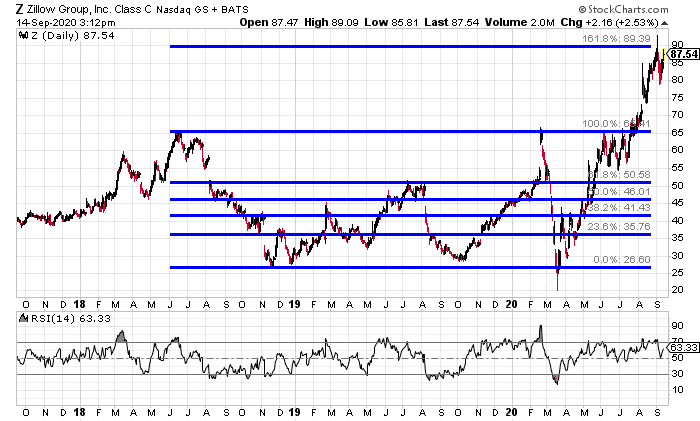Click the candlestick icon beside Z (Daily)
700x421 pixels.
point(23,35)
